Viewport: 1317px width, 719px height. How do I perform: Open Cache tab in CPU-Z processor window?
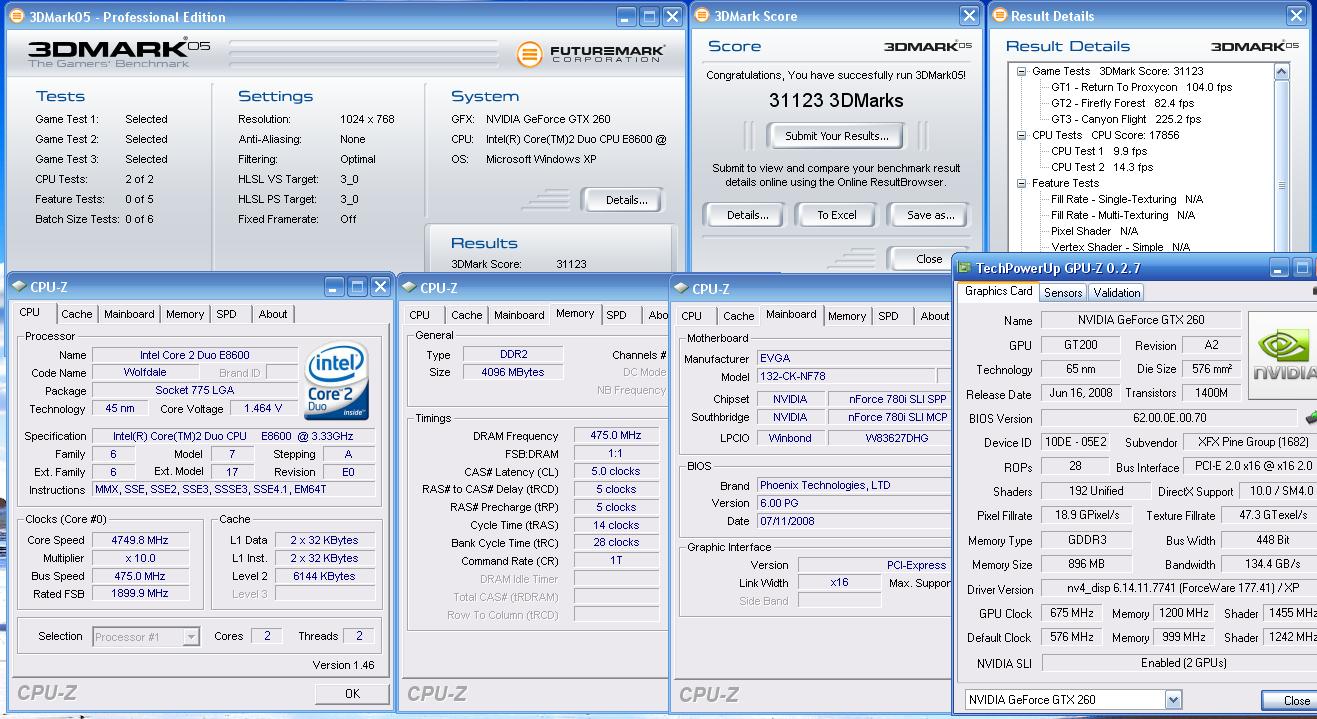coord(77,314)
